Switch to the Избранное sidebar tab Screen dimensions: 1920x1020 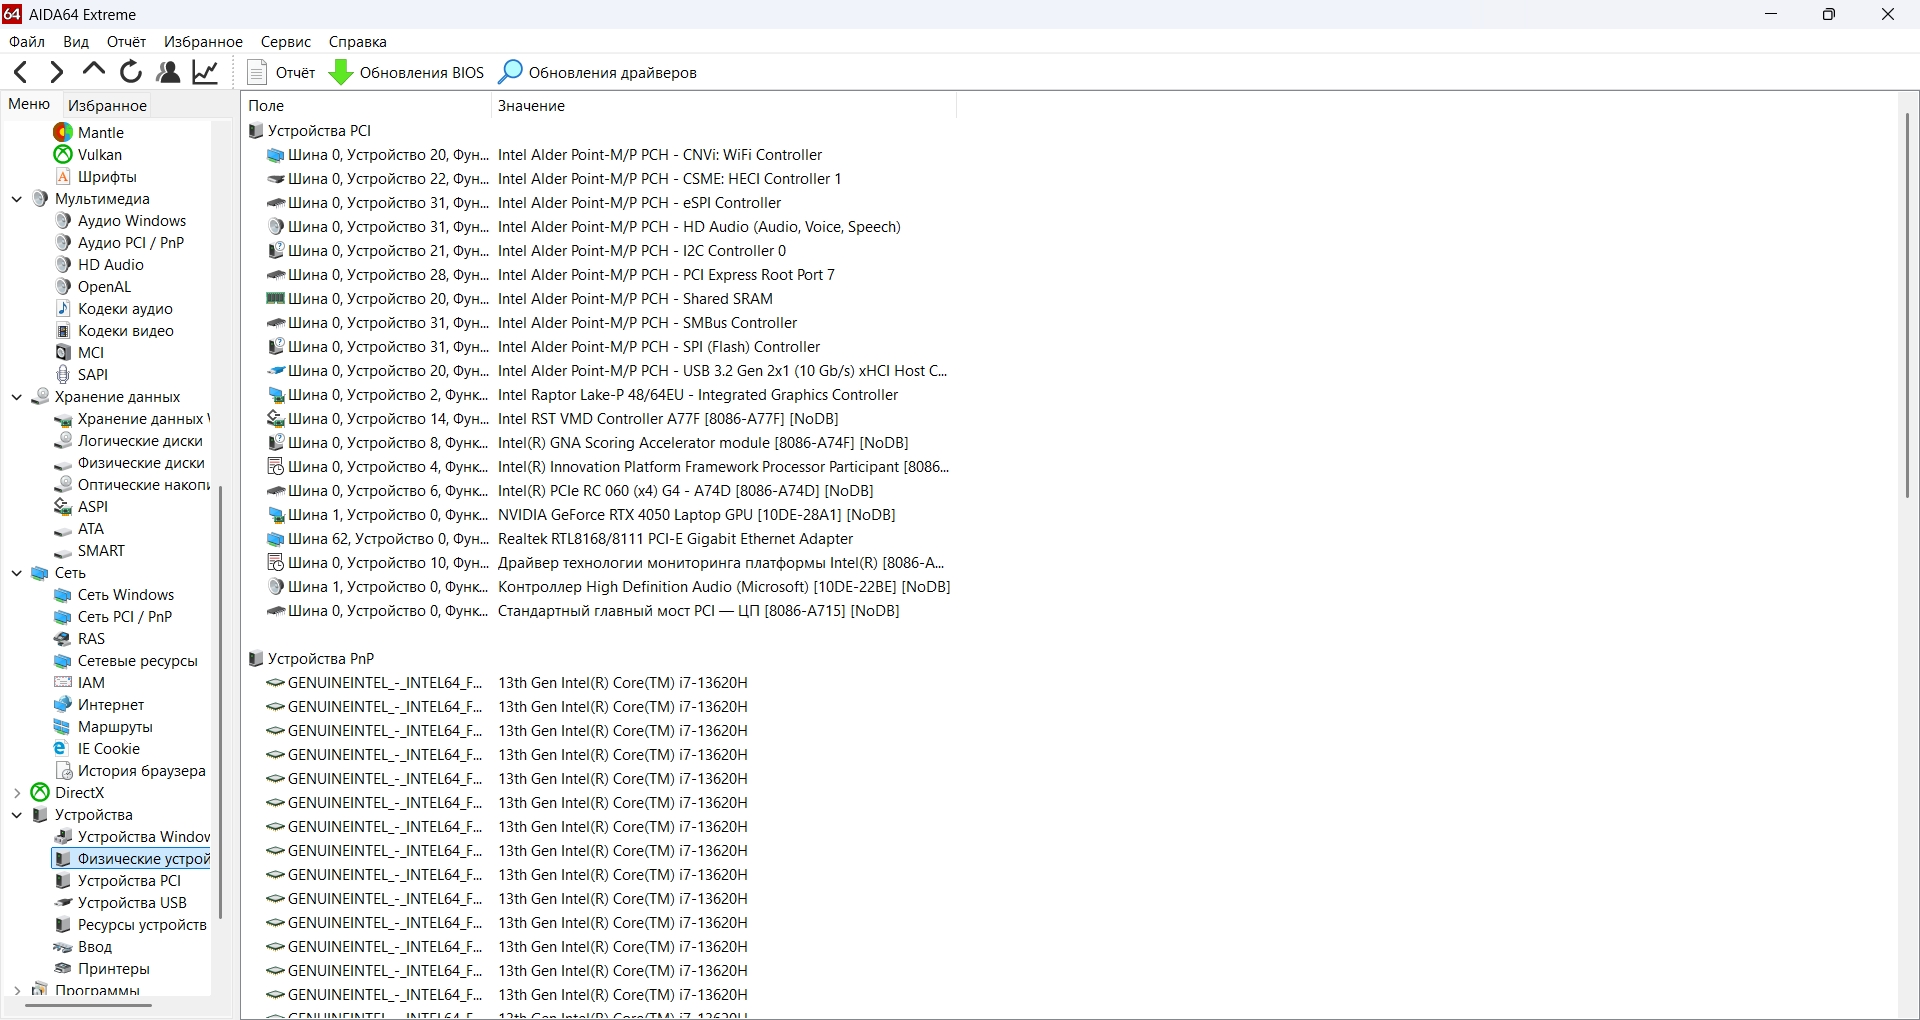[x=107, y=105]
